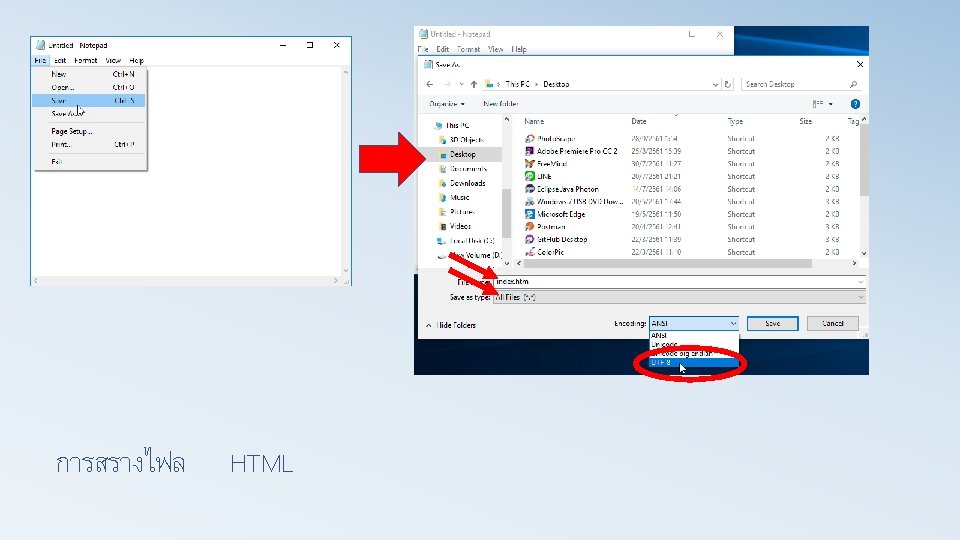The image size is (960, 540).
Task: Click the Save button in dialog
Action: 773,323
